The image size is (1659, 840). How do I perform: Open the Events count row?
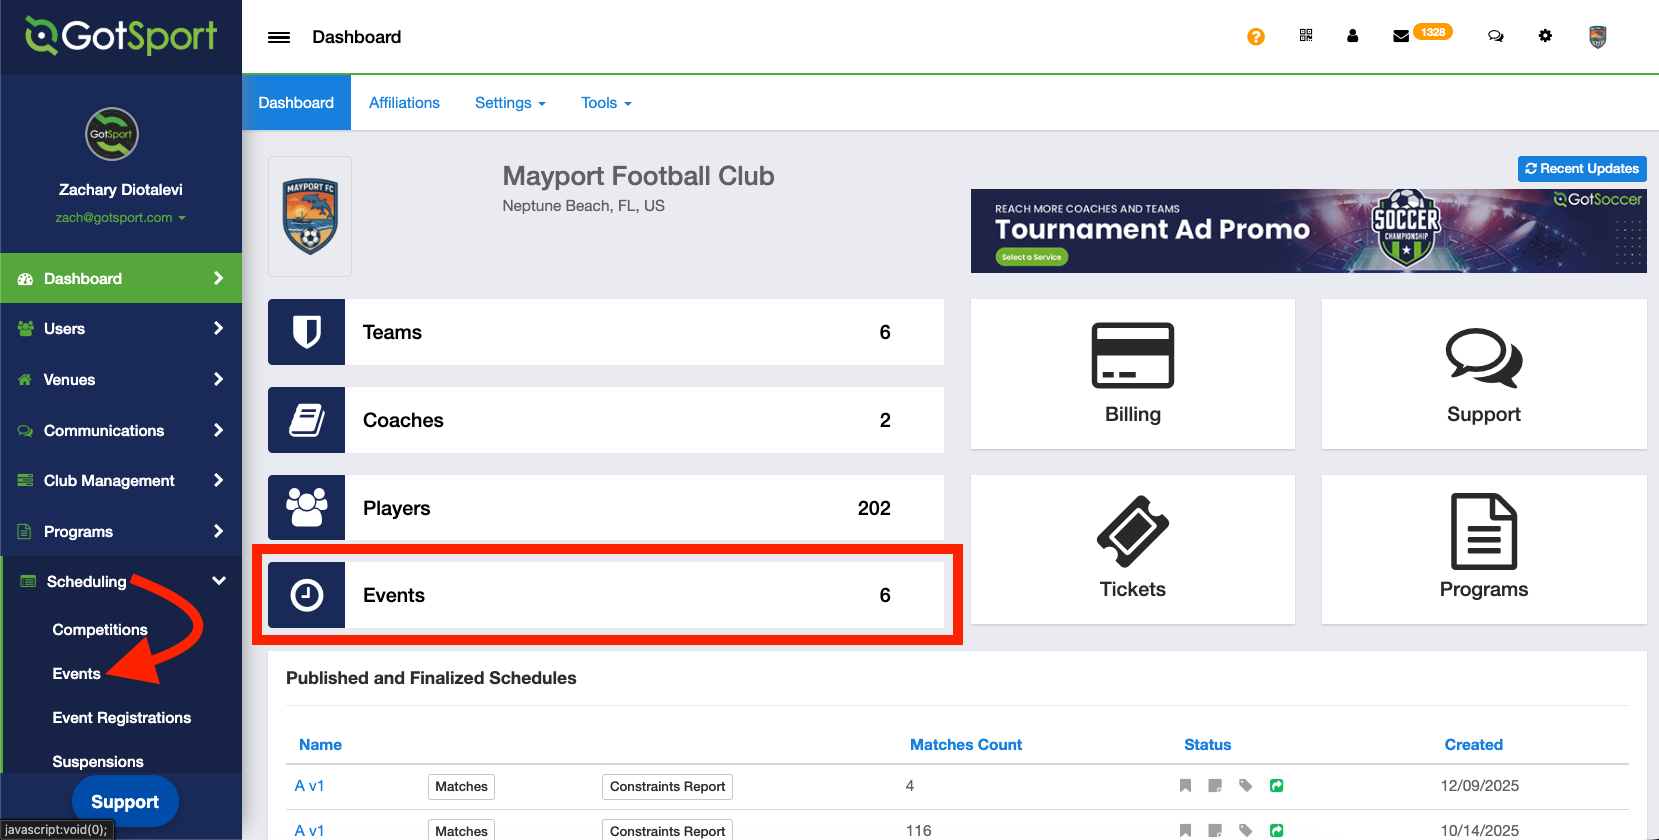coord(606,595)
